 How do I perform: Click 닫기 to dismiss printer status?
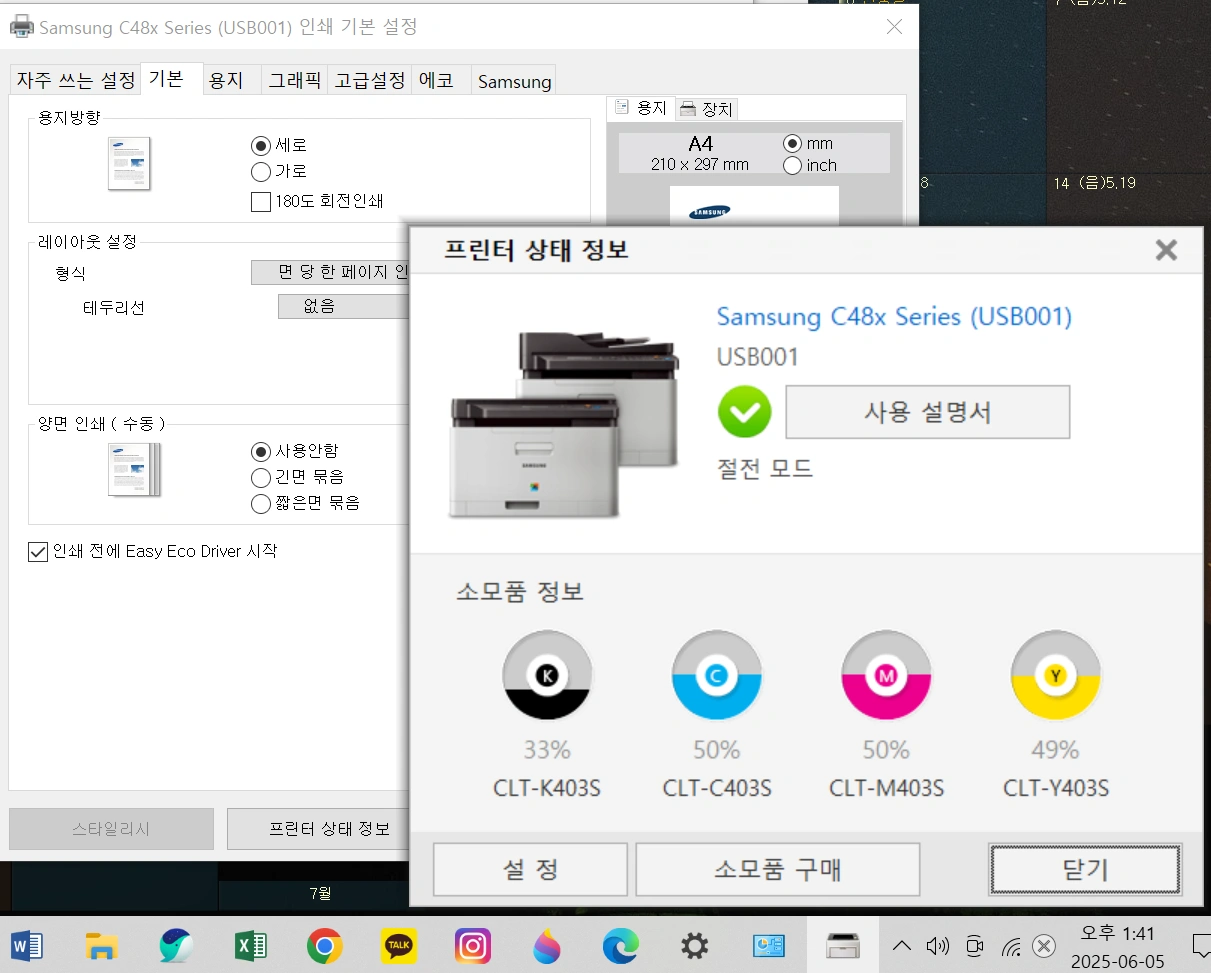click(1085, 869)
